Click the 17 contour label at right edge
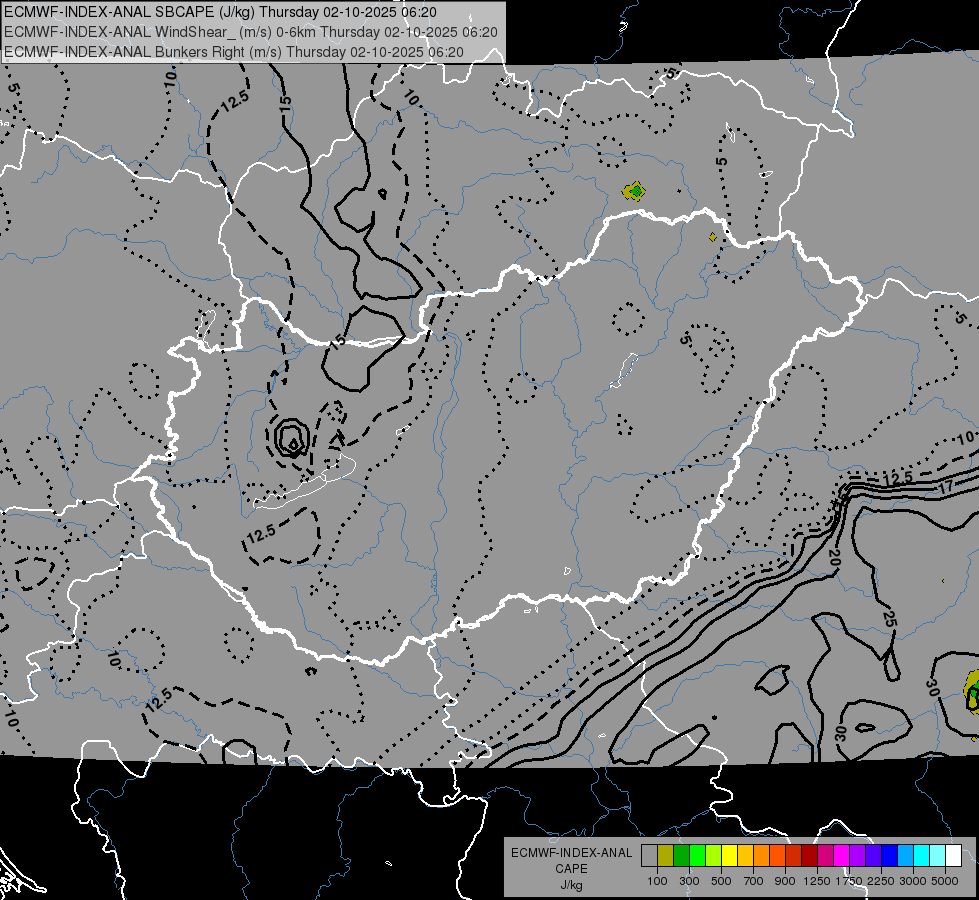 click(x=946, y=486)
